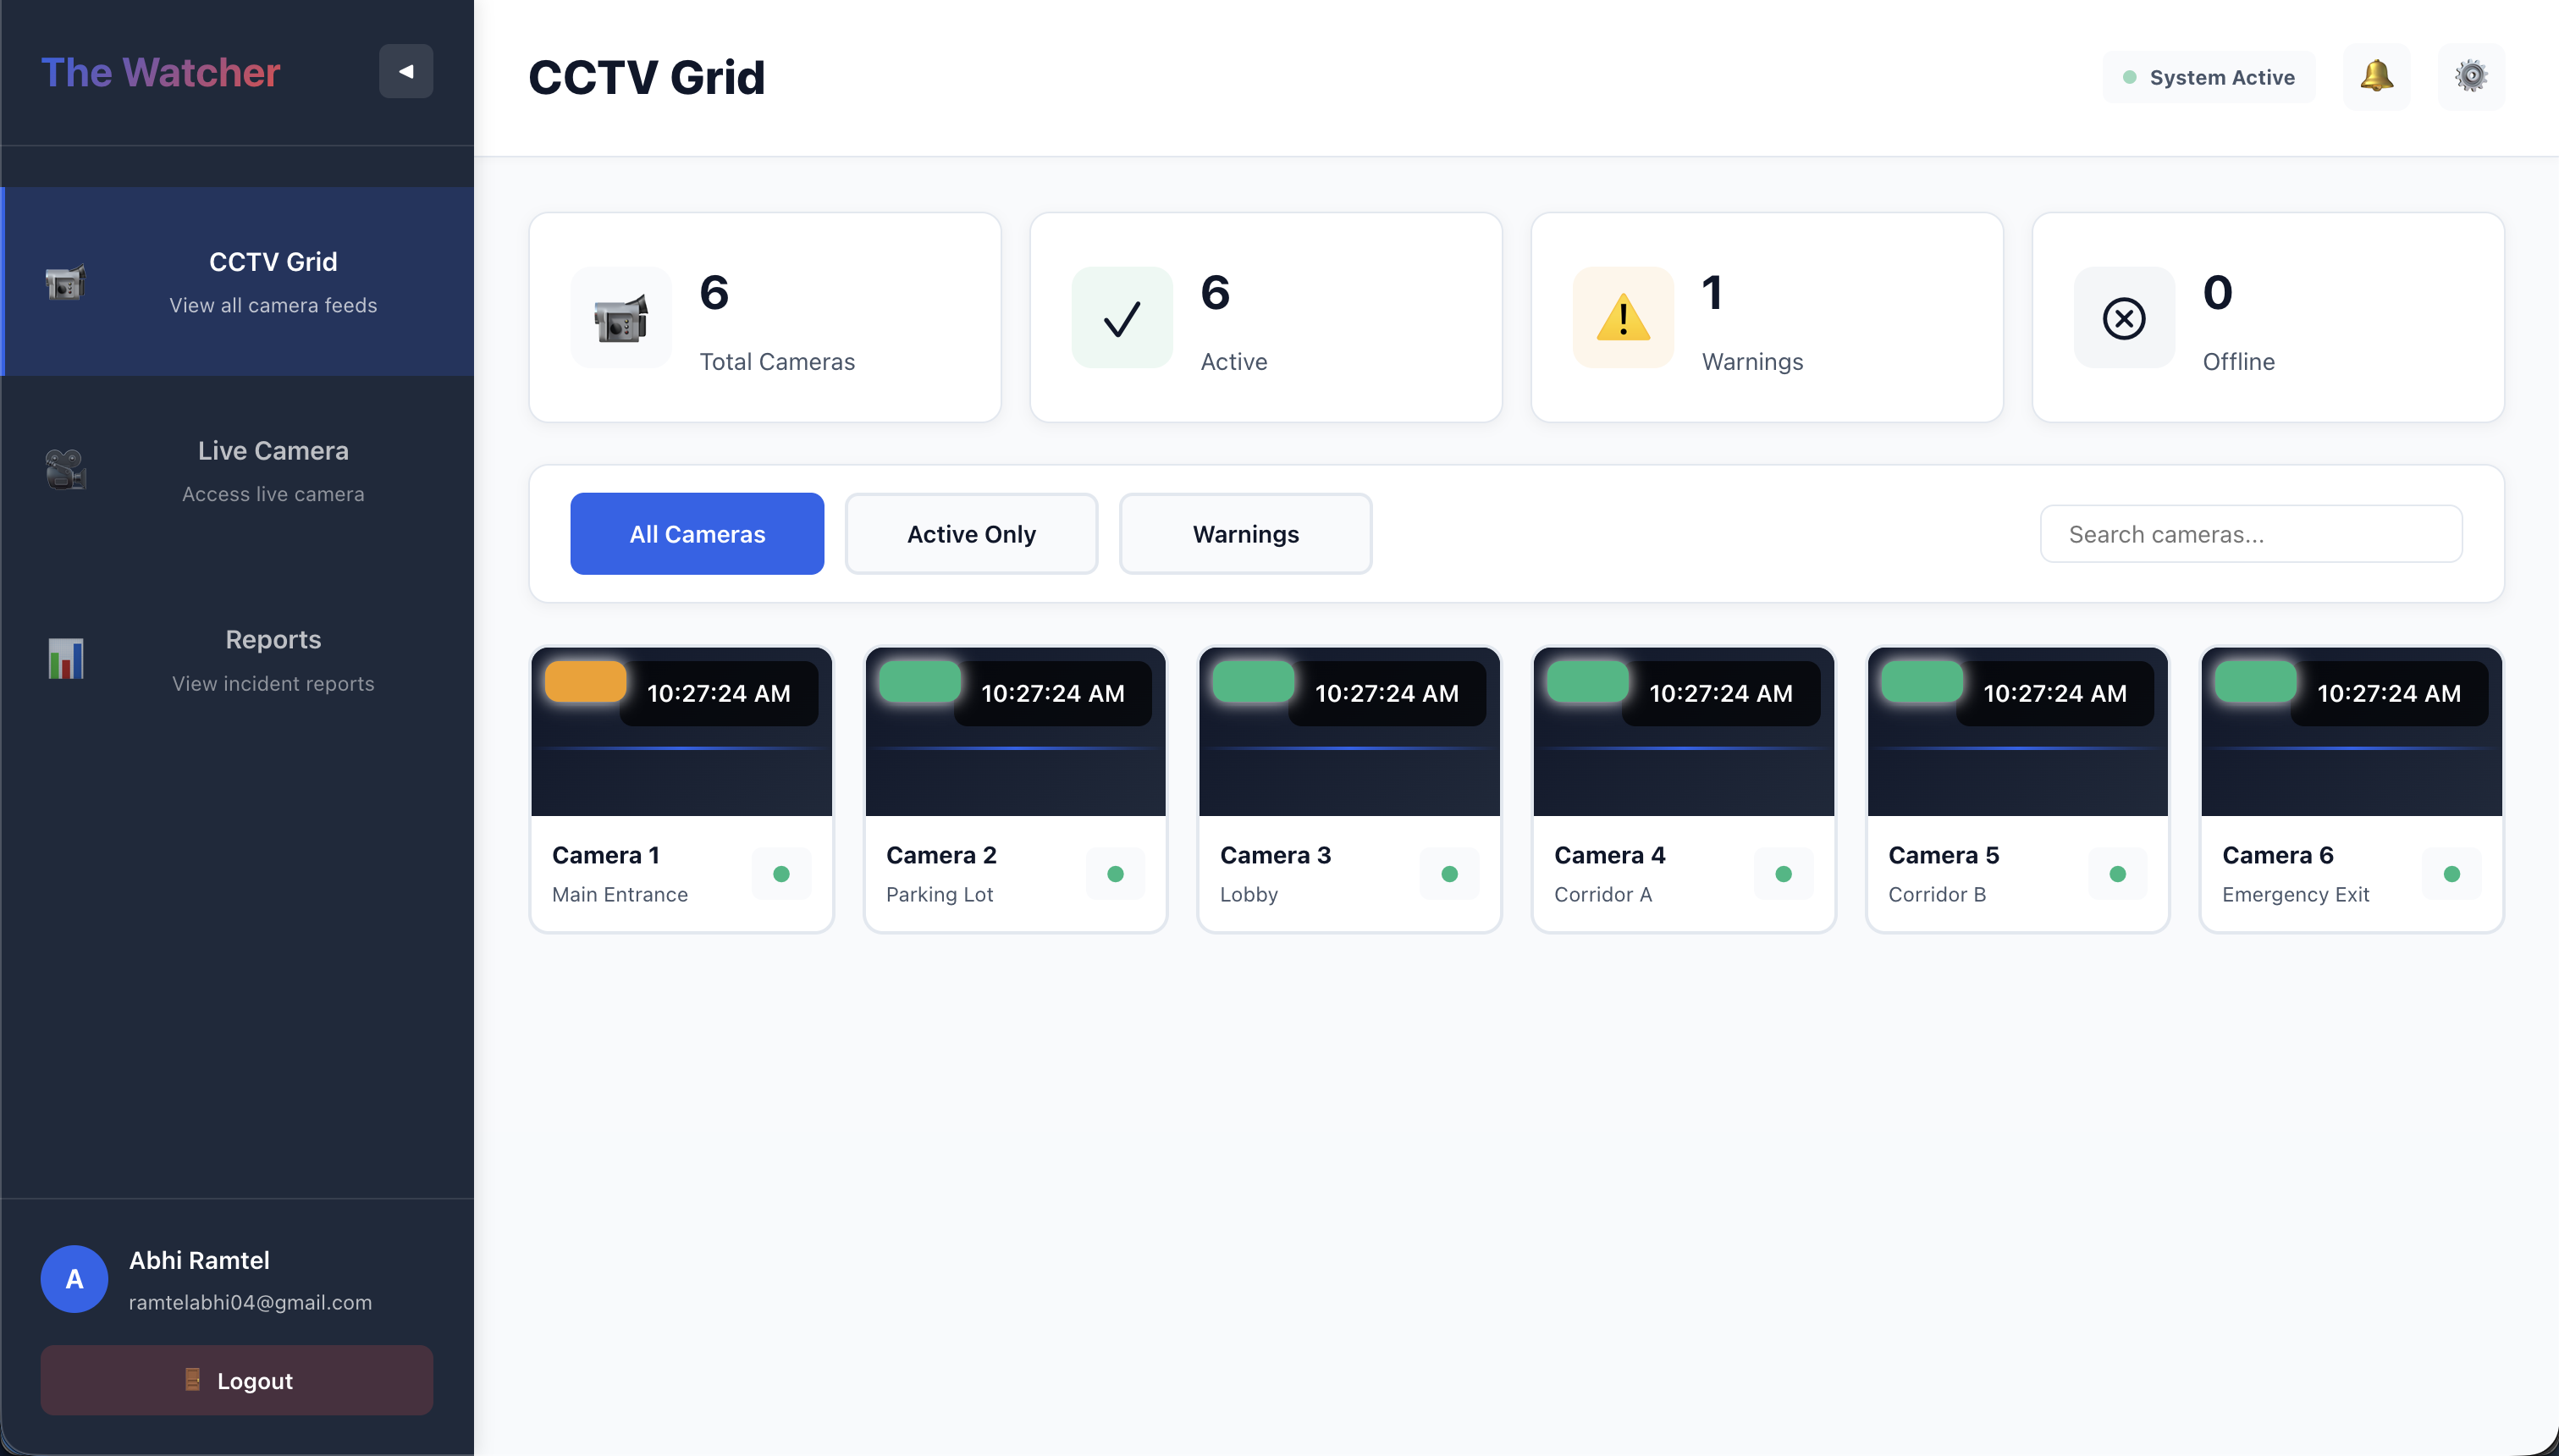This screenshot has height=1456, width=2559.
Task: Switch to All Cameras filter
Action: tap(696, 534)
